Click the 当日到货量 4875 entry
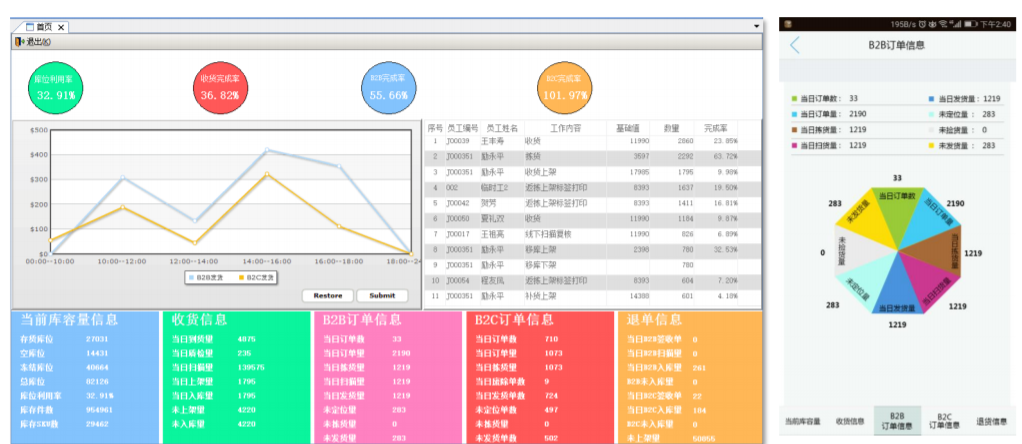The width and height of the screenshot is (1022, 444). point(213,339)
